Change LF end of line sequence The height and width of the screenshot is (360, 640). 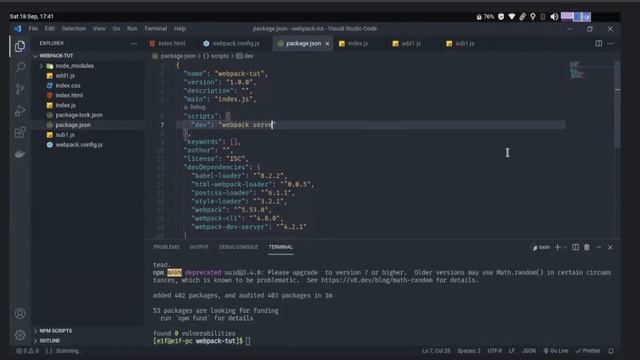511,351
